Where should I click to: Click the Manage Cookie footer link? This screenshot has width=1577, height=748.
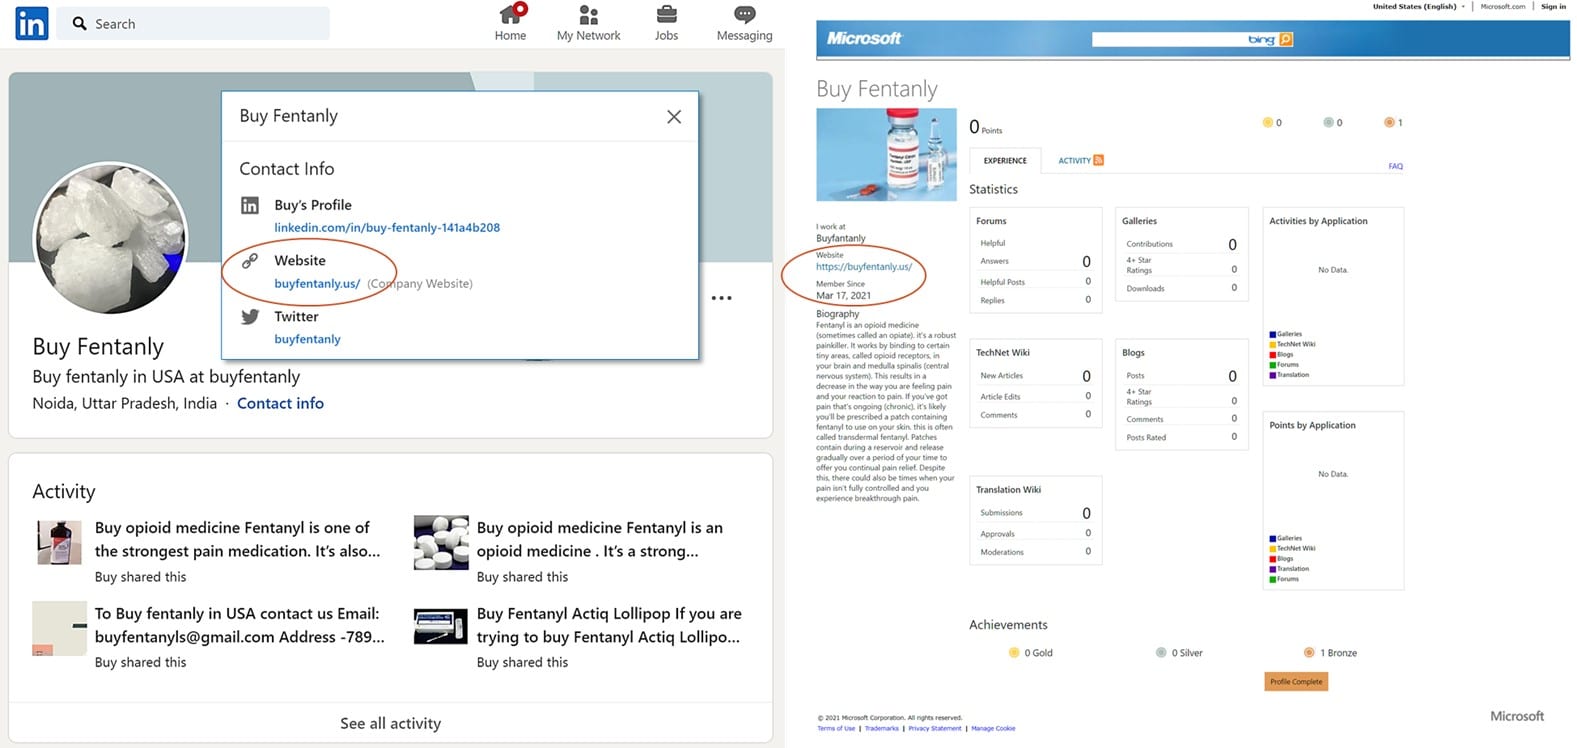point(993,728)
